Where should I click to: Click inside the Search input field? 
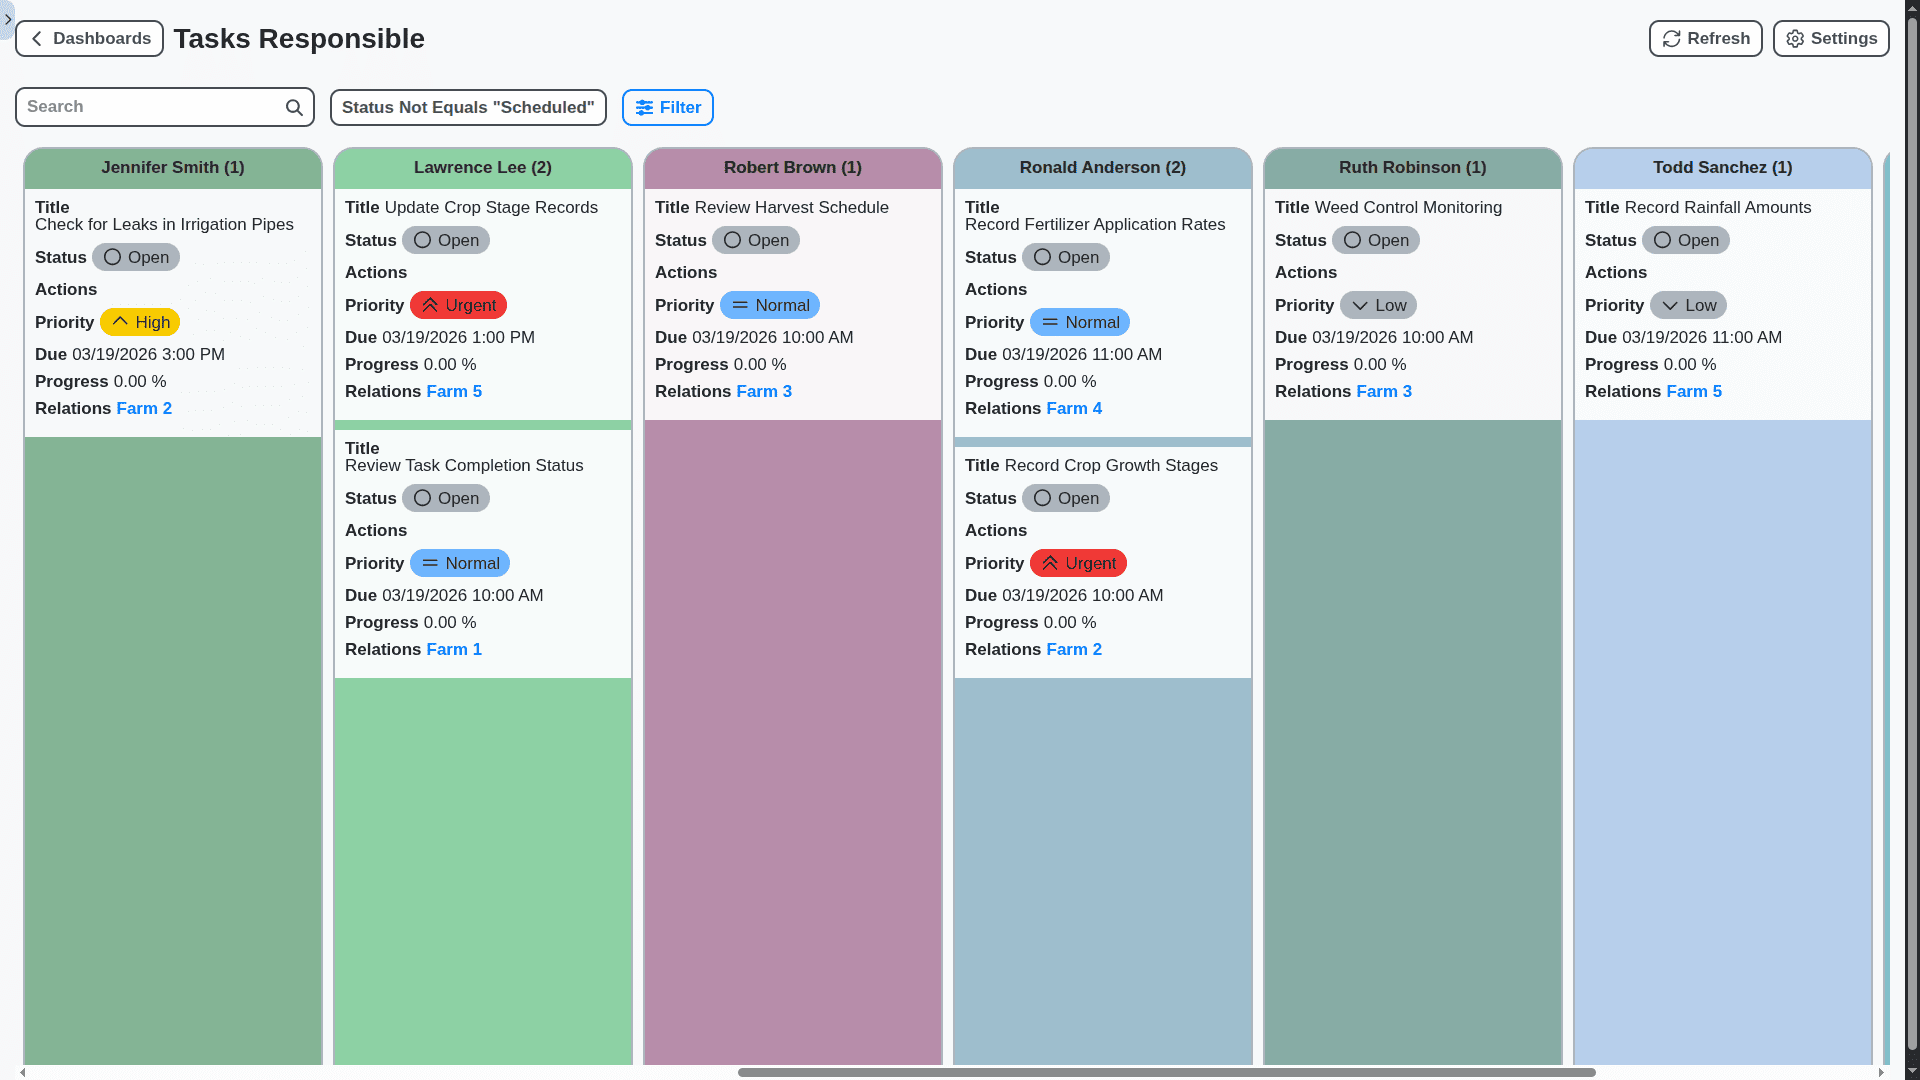tap(150, 106)
